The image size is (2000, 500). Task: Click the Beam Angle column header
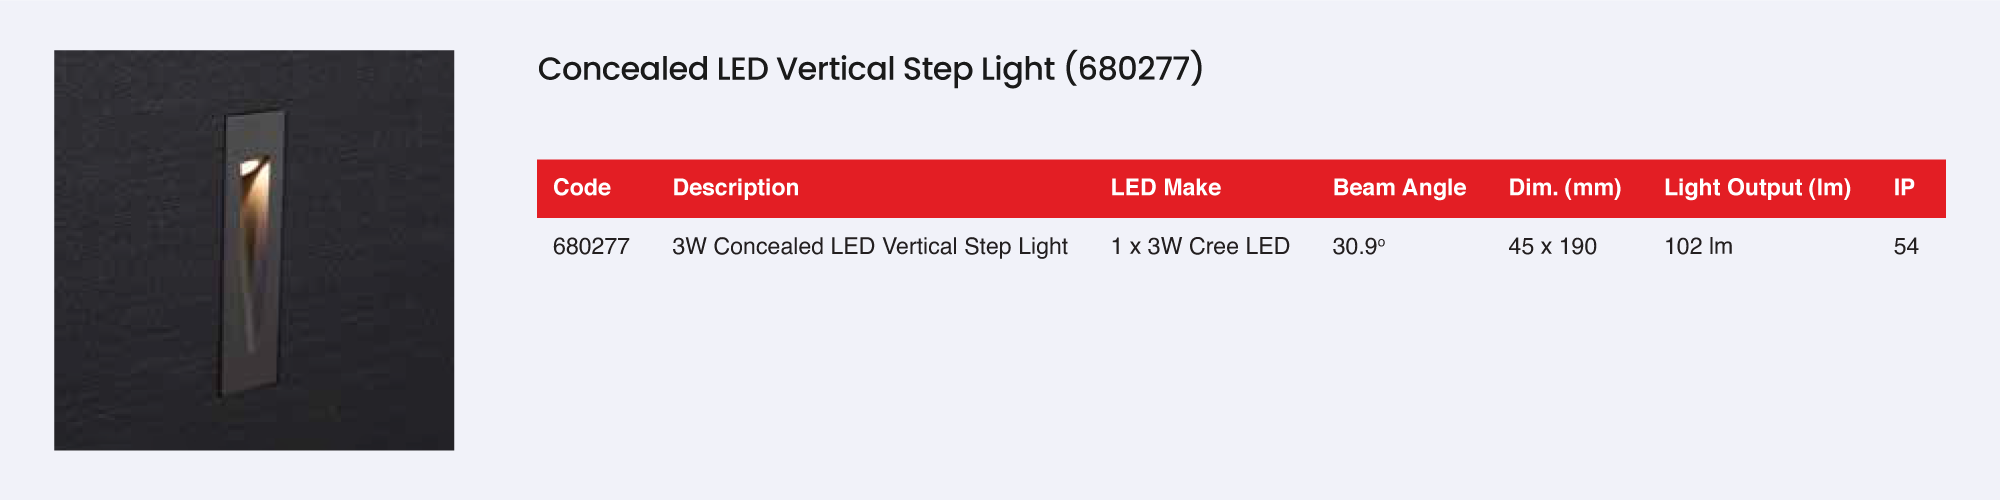(x=1399, y=188)
